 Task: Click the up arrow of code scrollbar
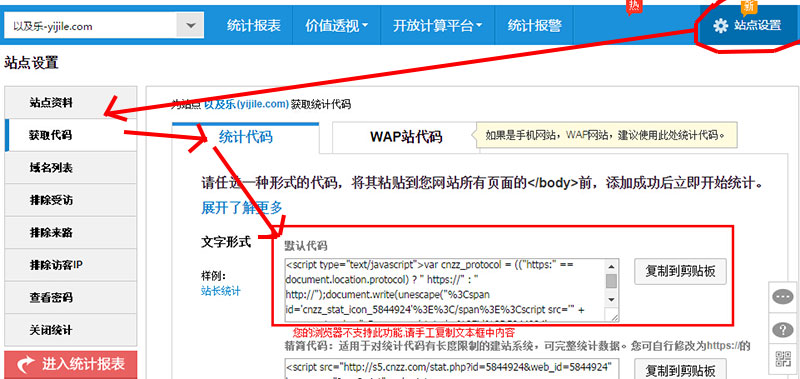click(x=612, y=266)
